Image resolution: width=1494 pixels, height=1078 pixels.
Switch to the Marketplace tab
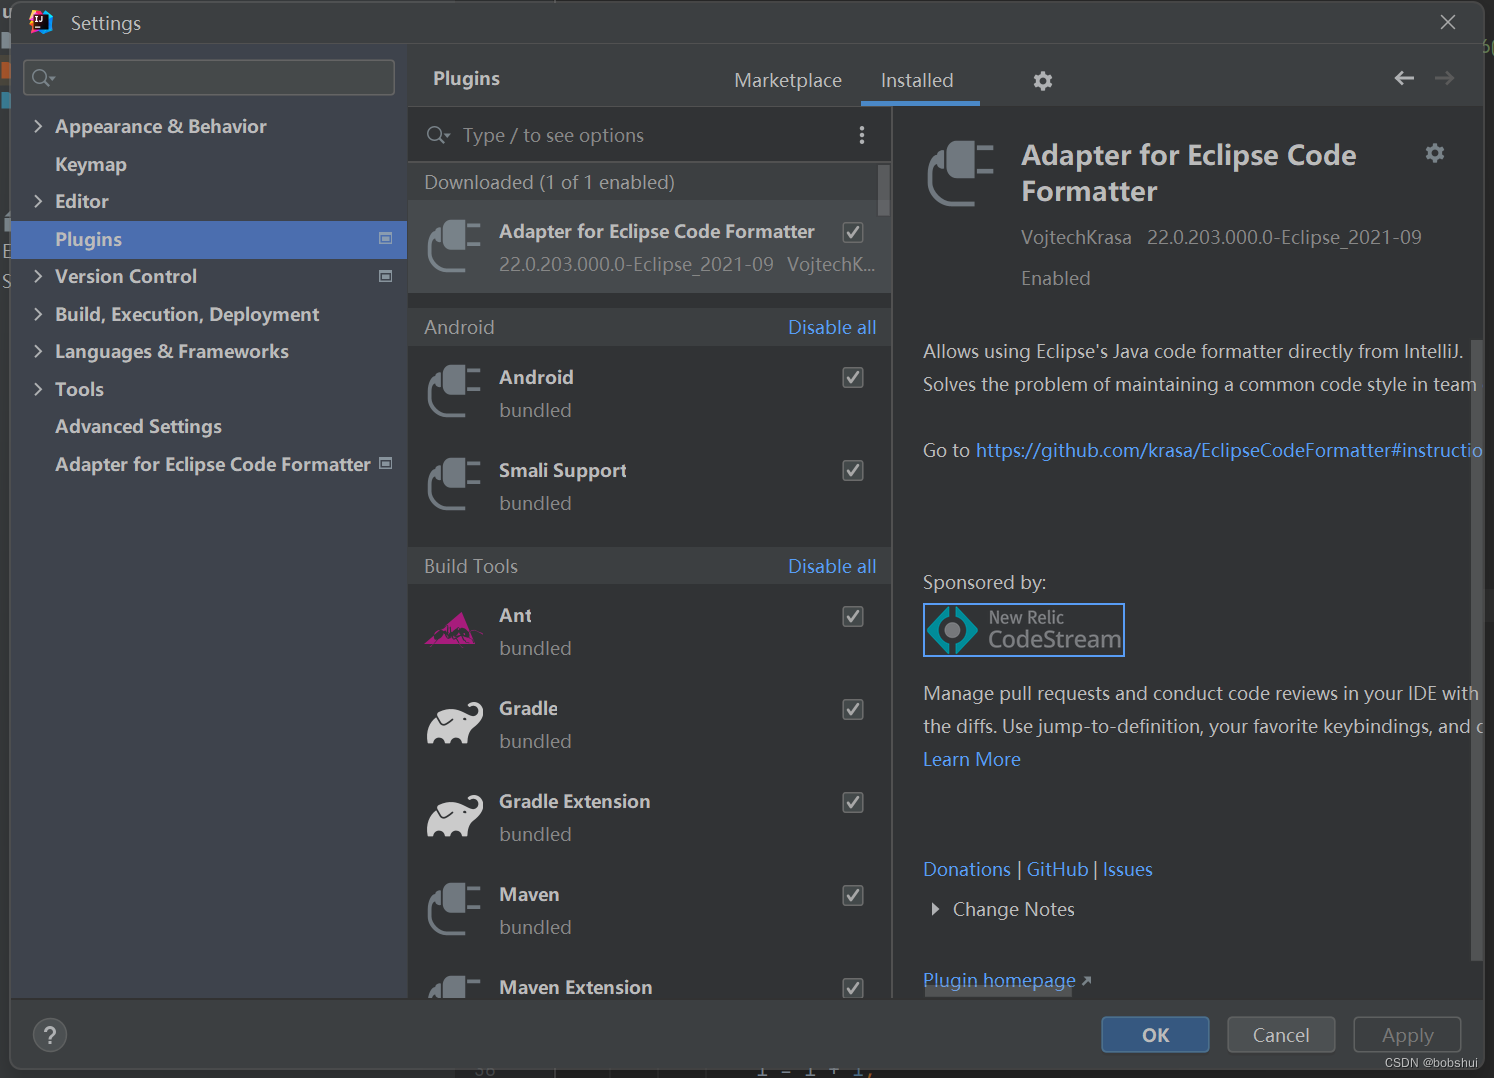coord(788,80)
